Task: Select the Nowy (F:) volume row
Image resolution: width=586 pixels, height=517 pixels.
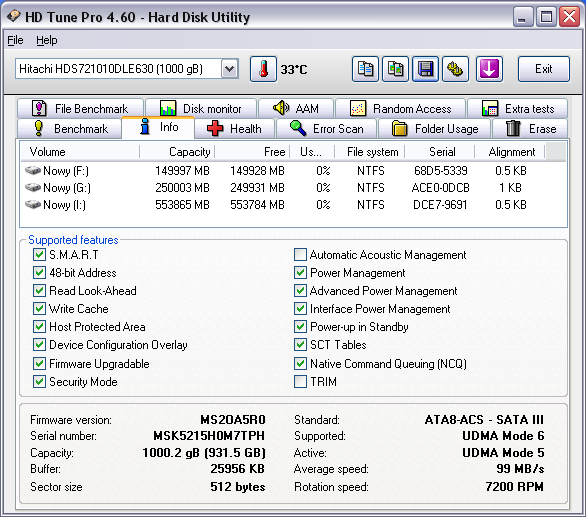Action: (293, 171)
